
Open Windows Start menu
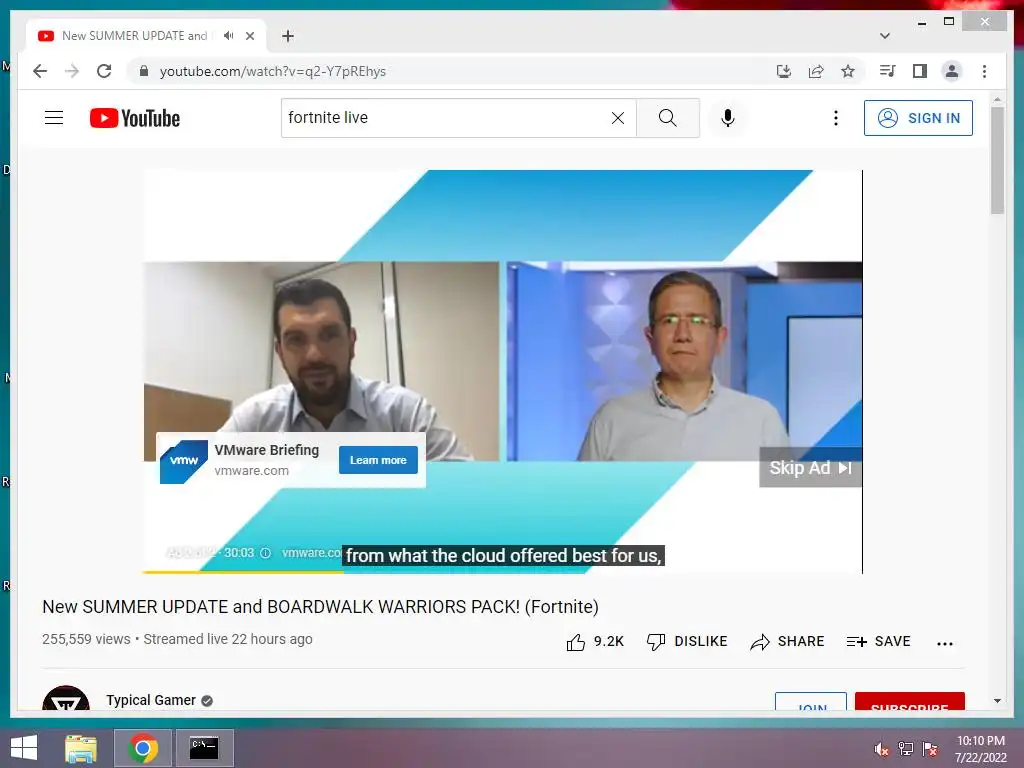[24, 748]
